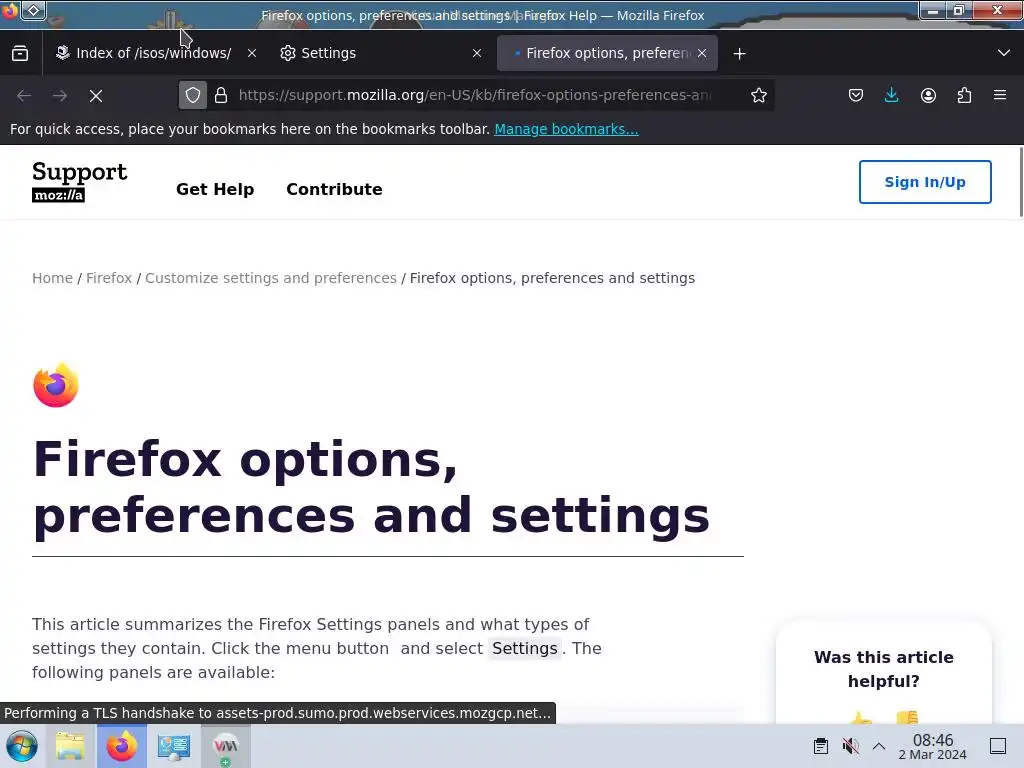1024x768 pixels.
Task: Expand the list all tabs chevron
Action: pos(1004,53)
